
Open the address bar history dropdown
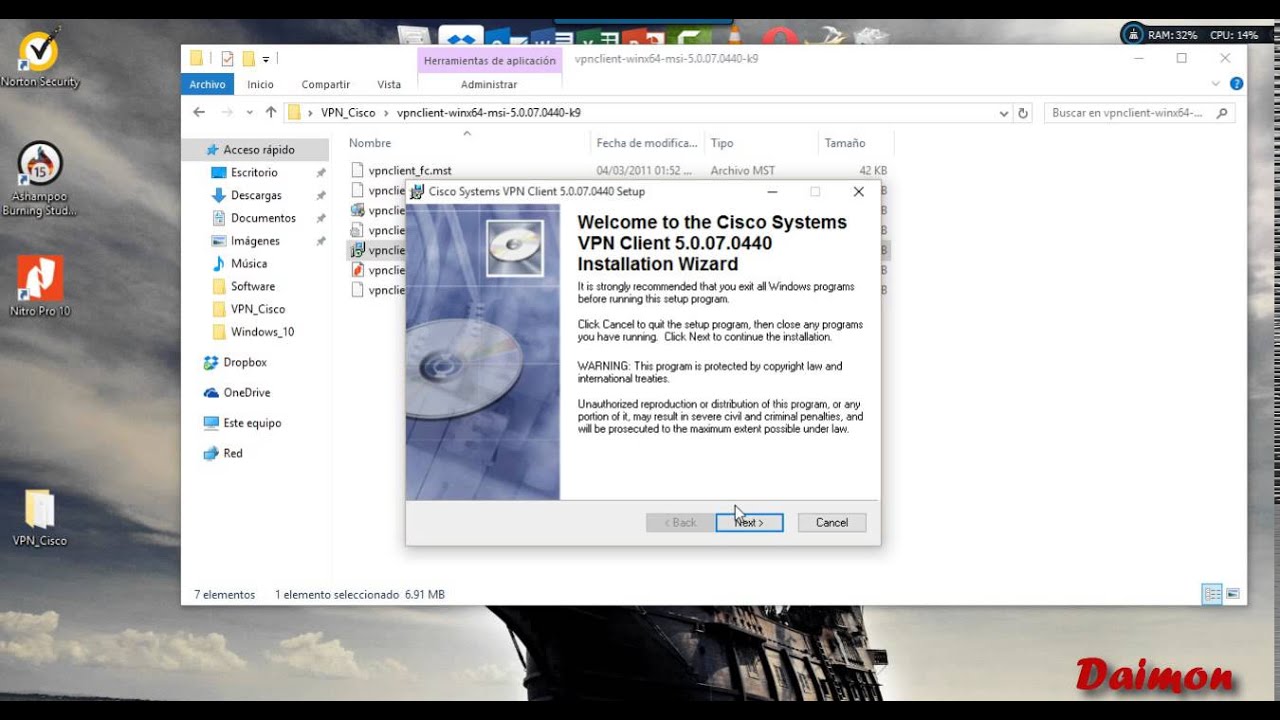[x=1004, y=114]
